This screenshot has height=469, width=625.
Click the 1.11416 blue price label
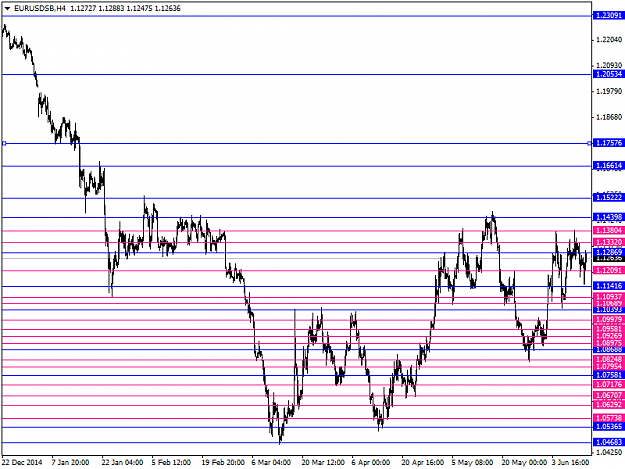click(608, 286)
